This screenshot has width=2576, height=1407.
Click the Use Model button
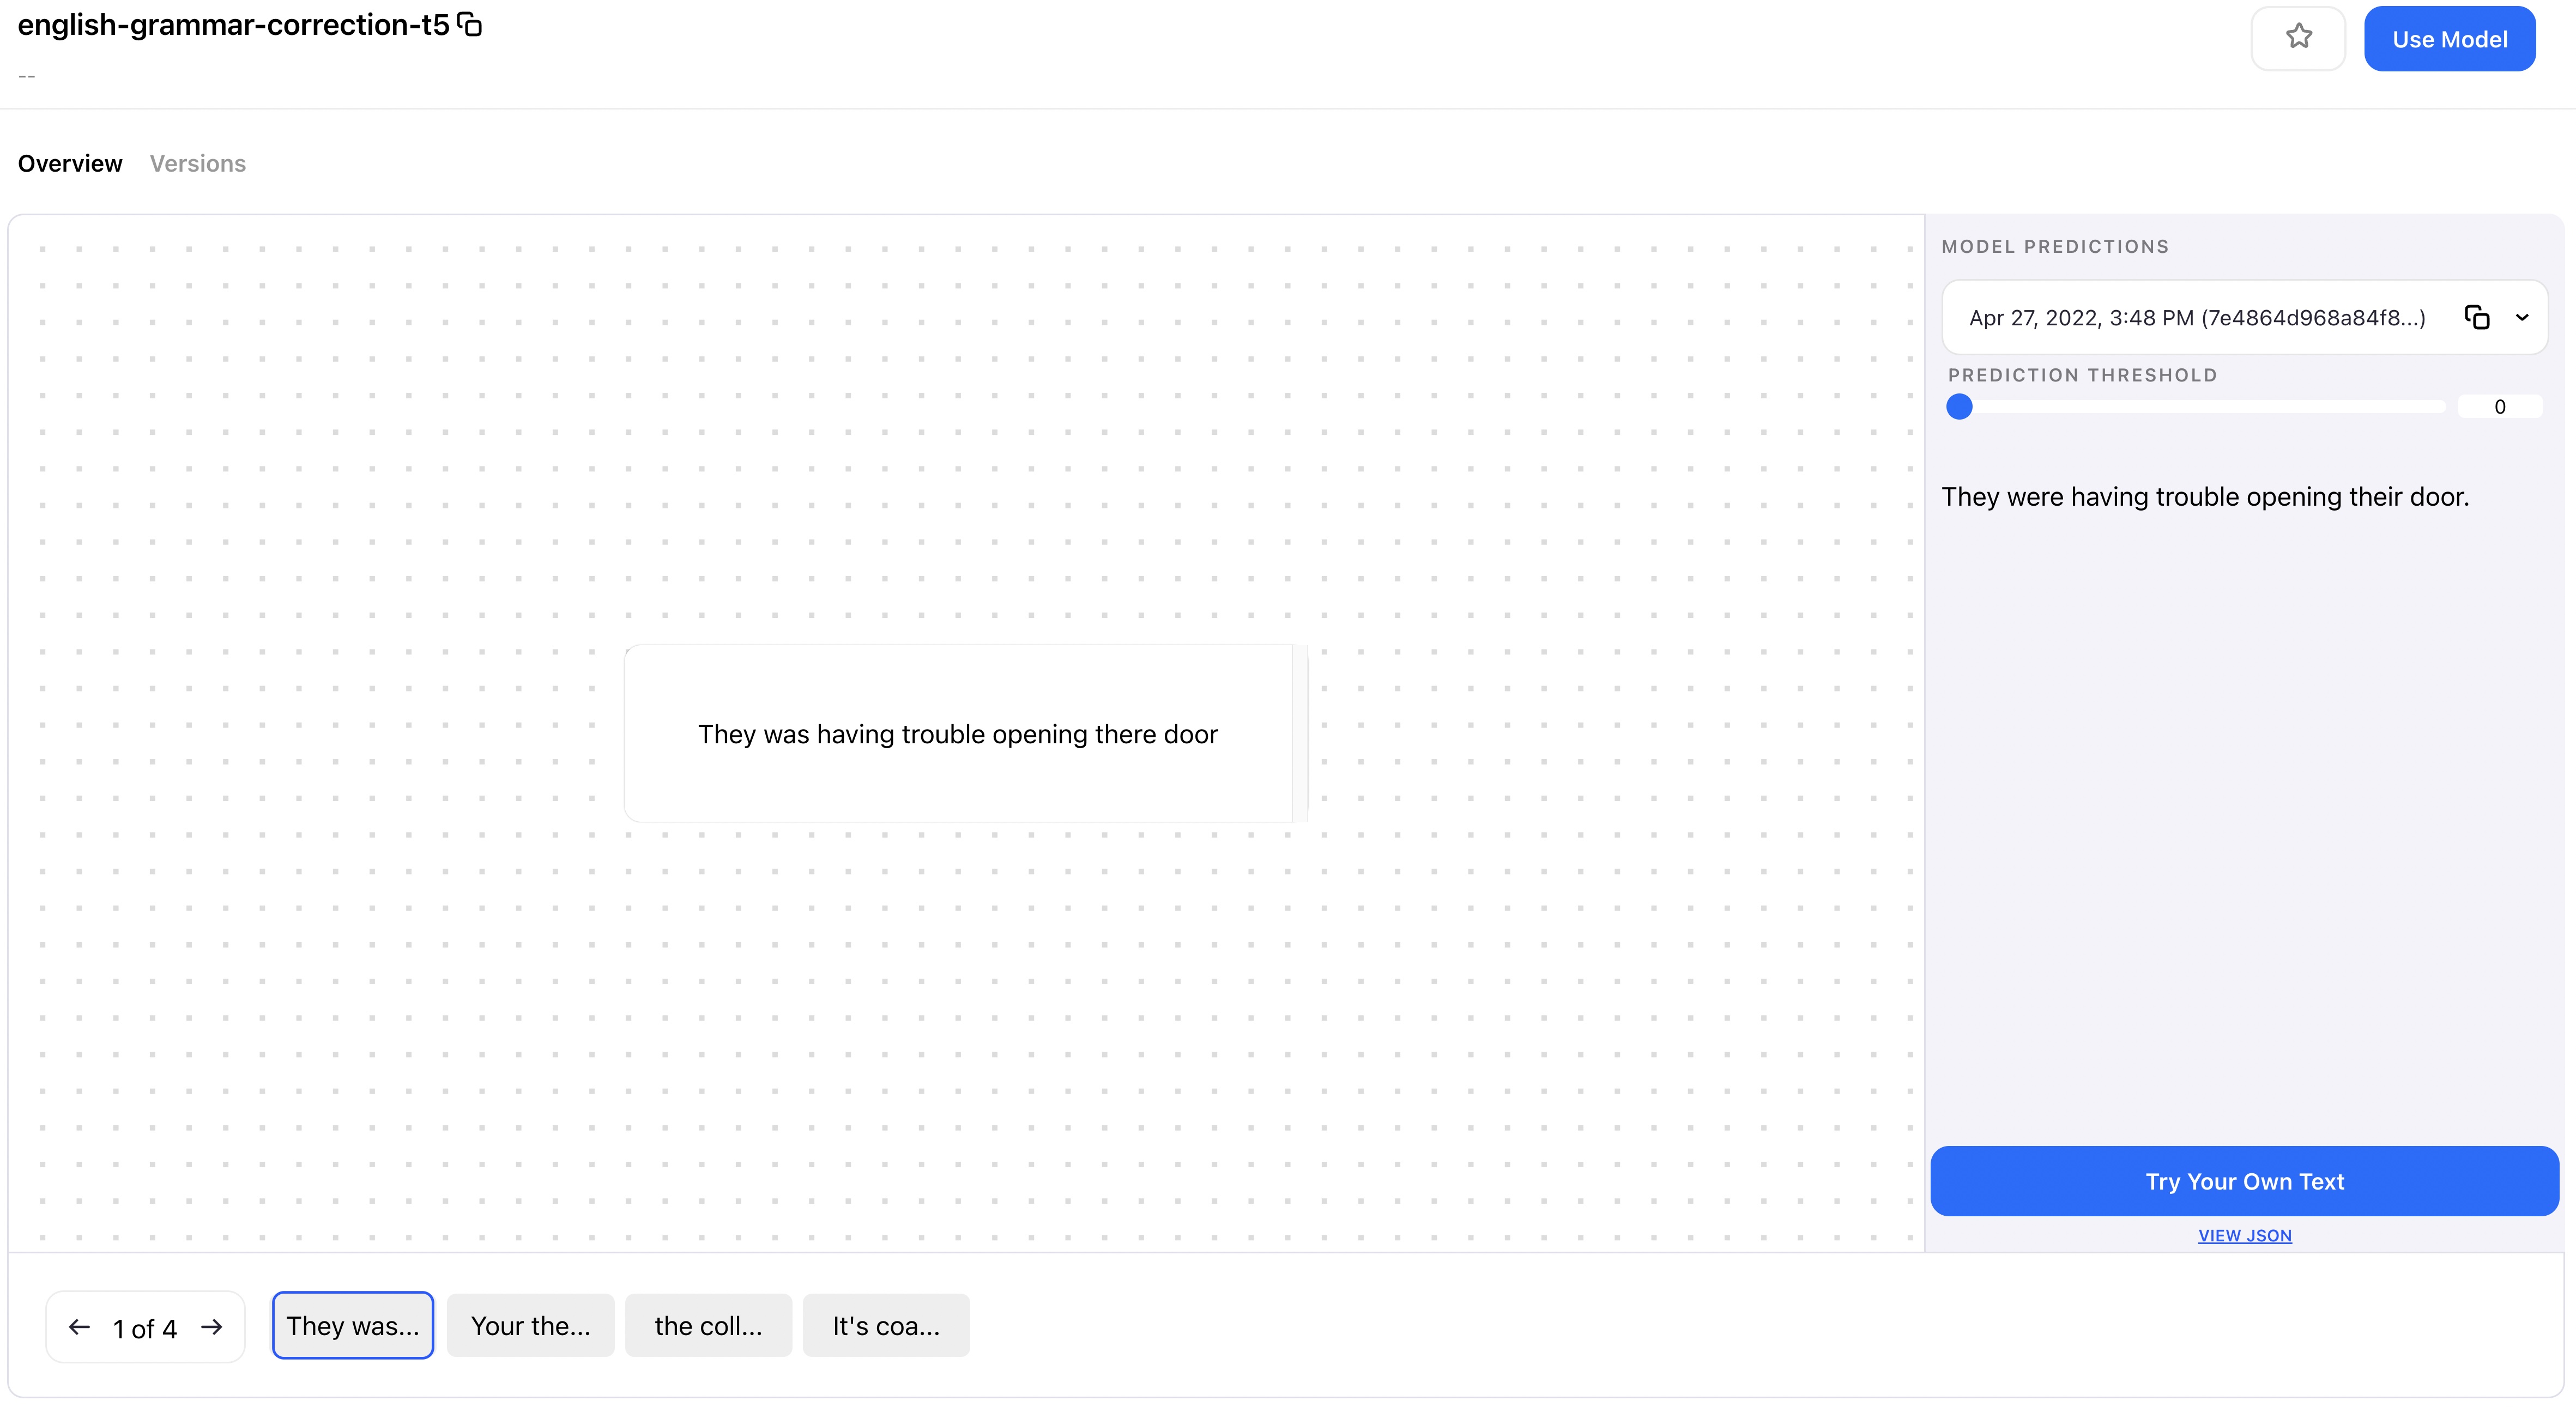tap(2449, 39)
